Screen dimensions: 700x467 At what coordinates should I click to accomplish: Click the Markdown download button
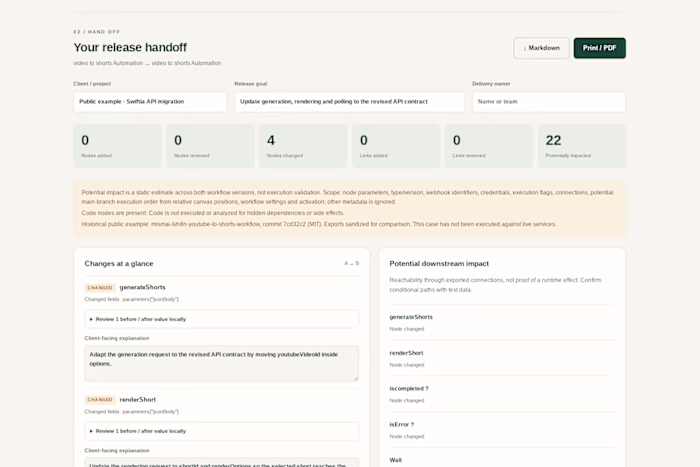(x=541, y=48)
